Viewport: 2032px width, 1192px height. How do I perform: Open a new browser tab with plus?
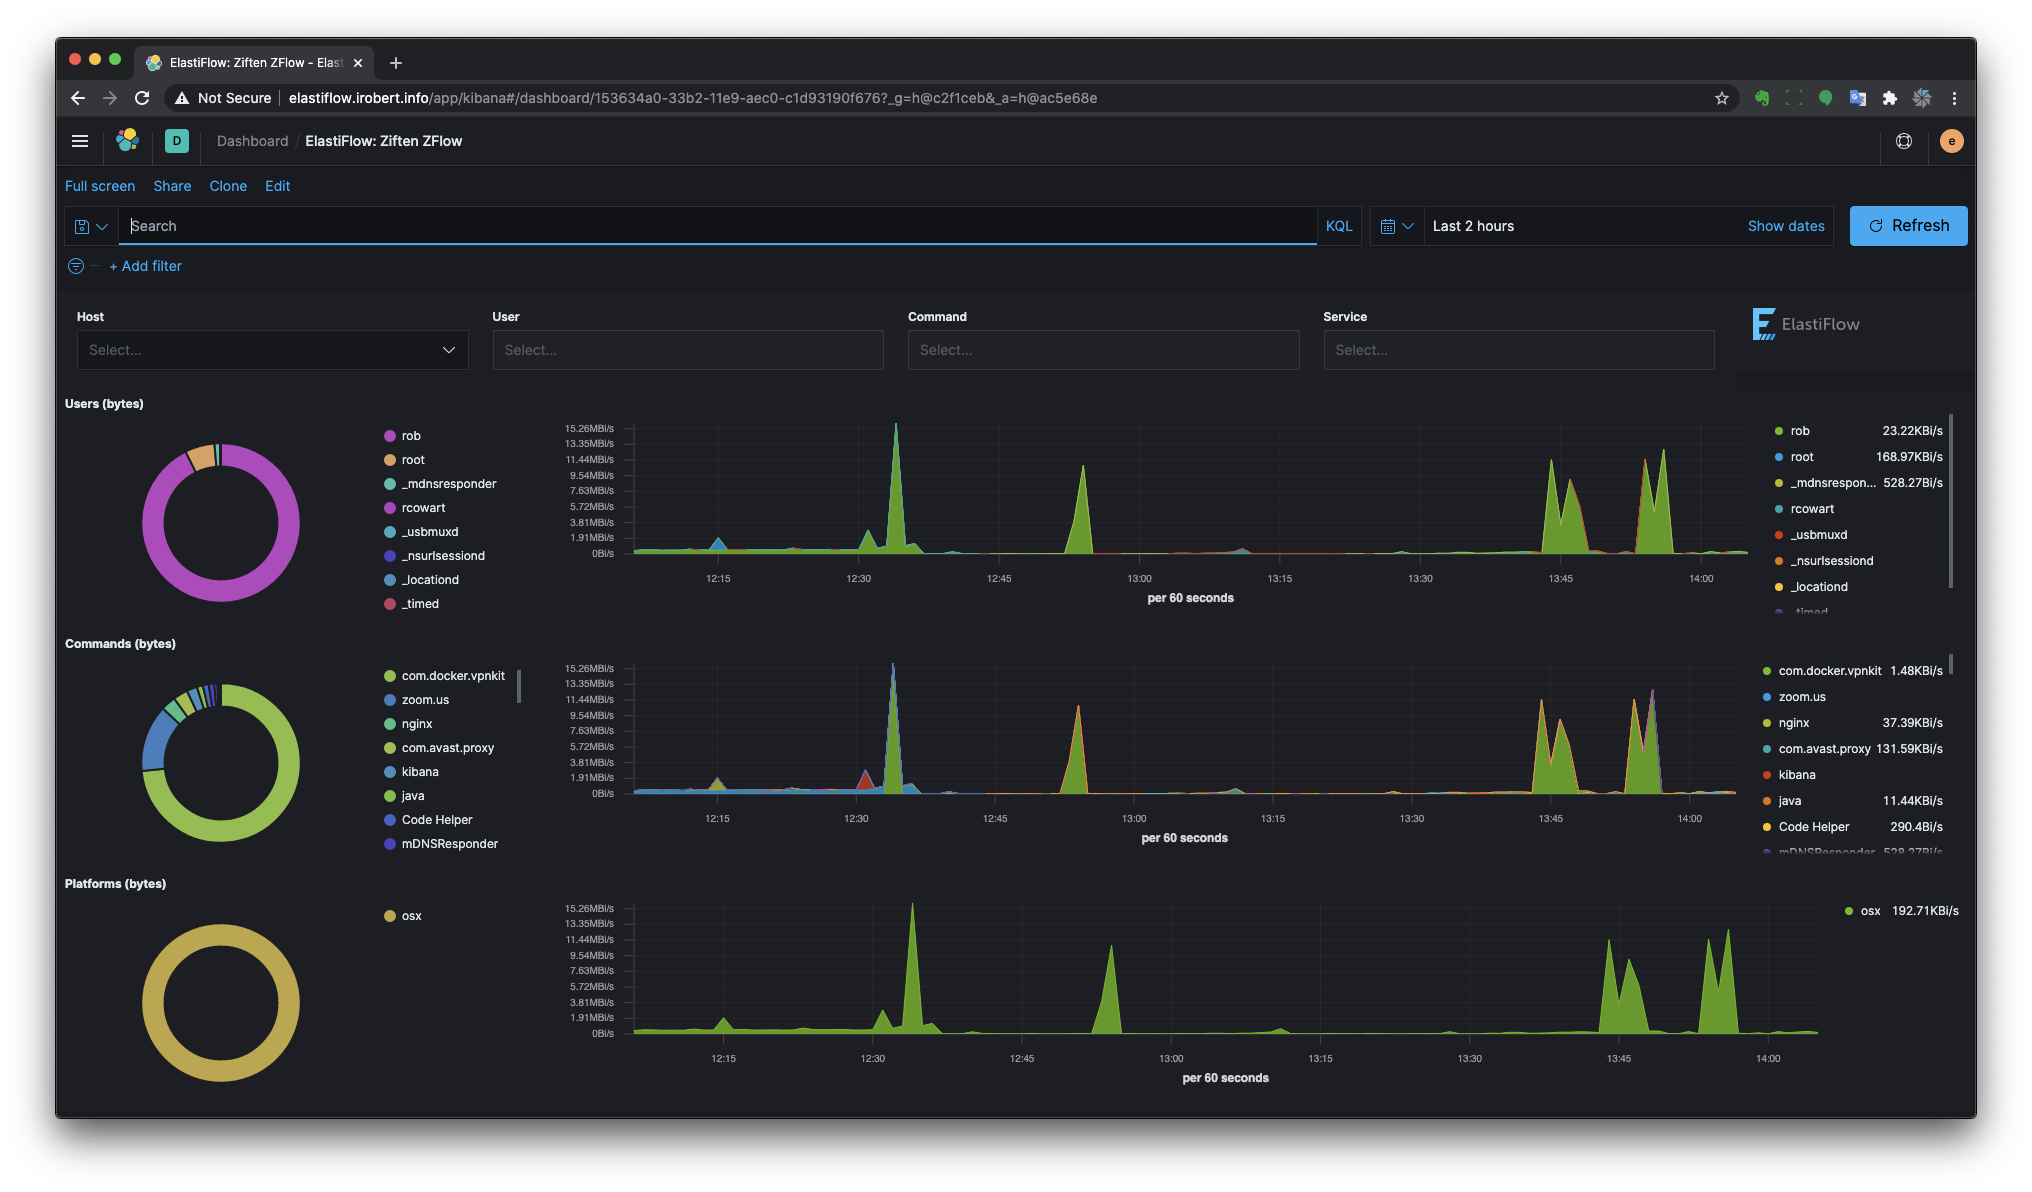(x=396, y=63)
